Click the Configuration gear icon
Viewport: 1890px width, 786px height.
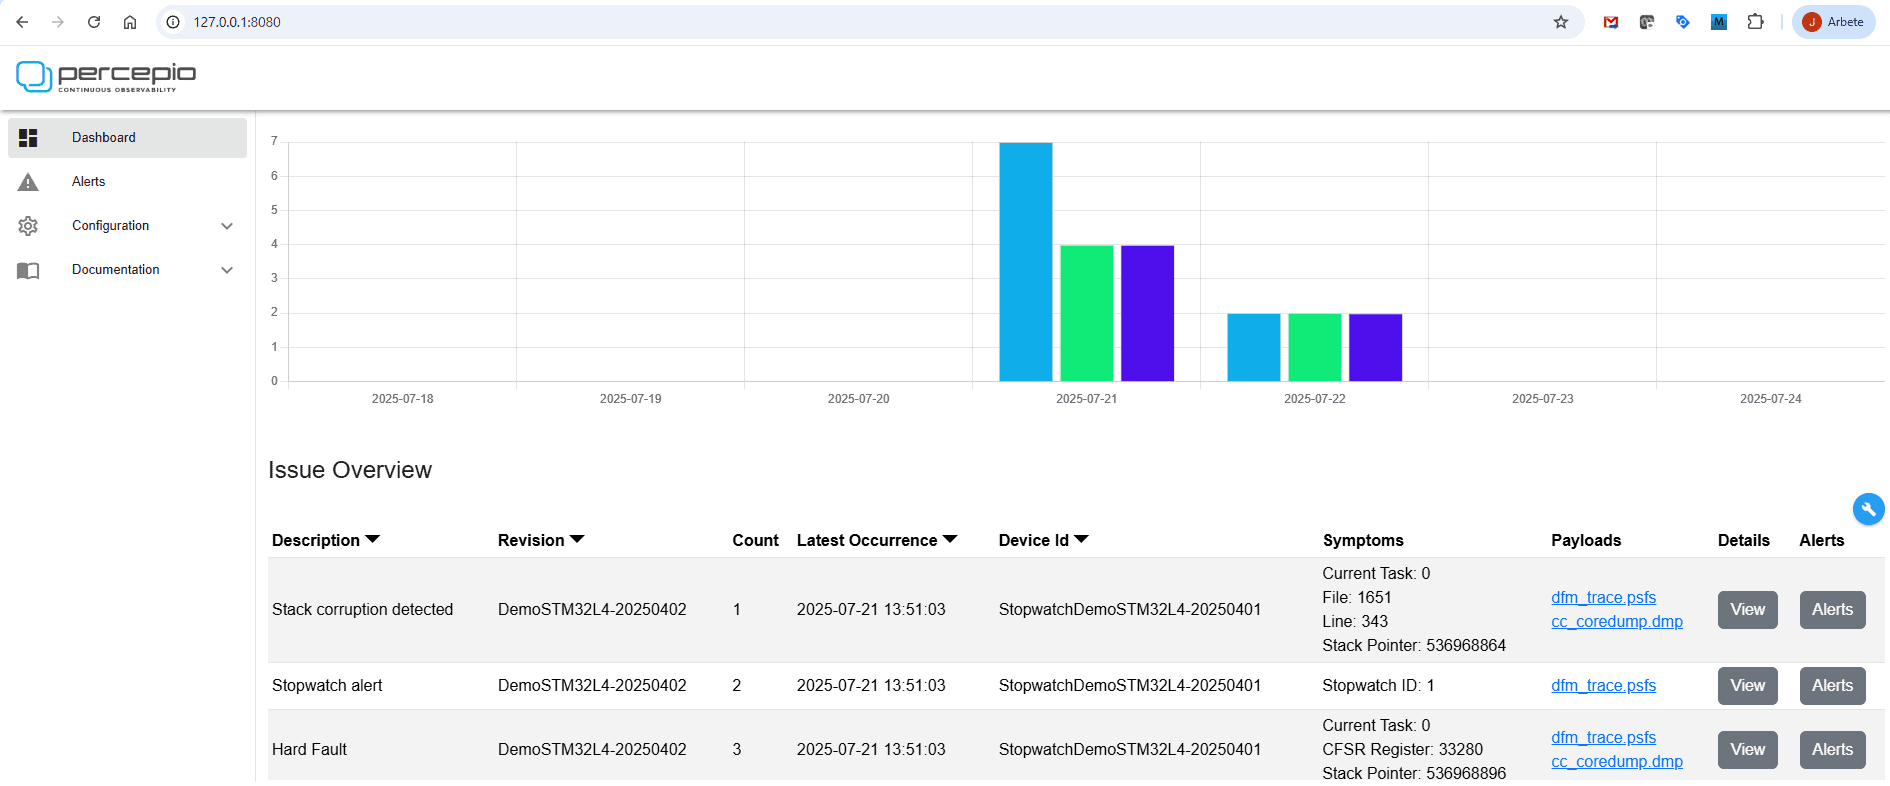point(28,226)
